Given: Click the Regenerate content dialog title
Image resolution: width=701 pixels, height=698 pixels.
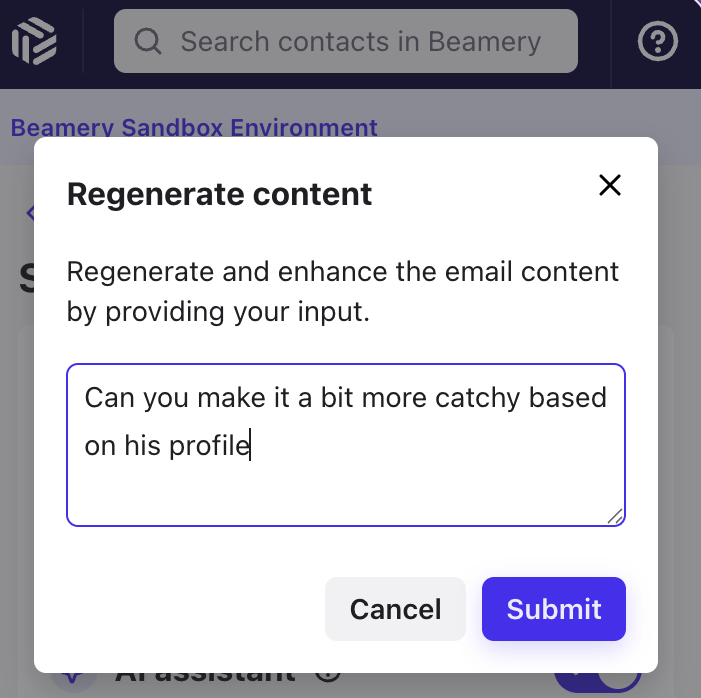Looking at the screenshot, I should coord(219,195).
